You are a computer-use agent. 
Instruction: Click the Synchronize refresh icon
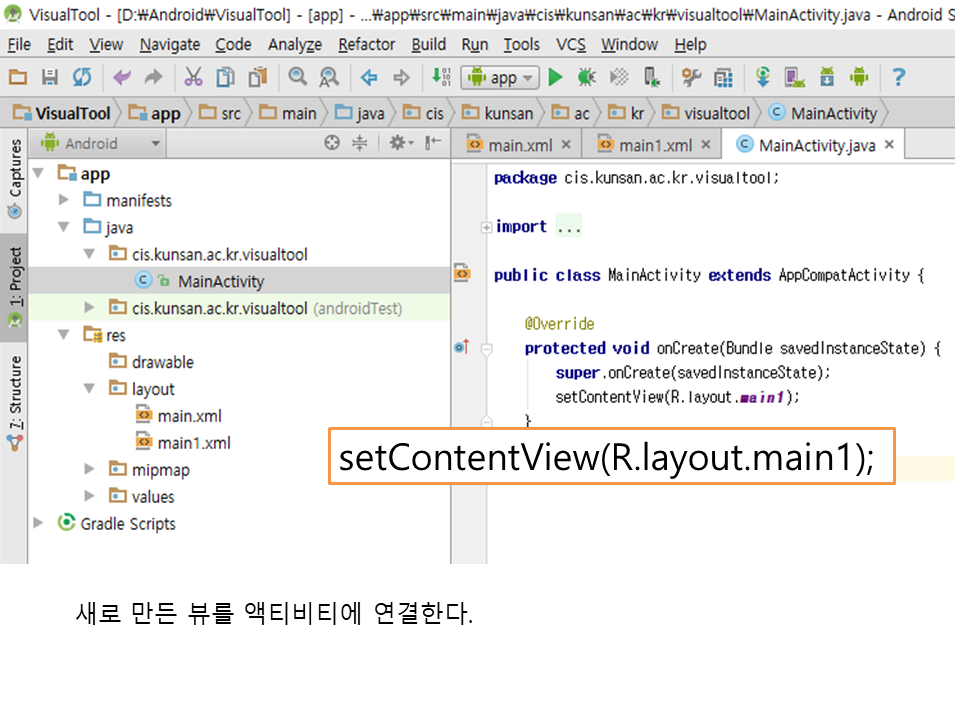coord(82,77)
